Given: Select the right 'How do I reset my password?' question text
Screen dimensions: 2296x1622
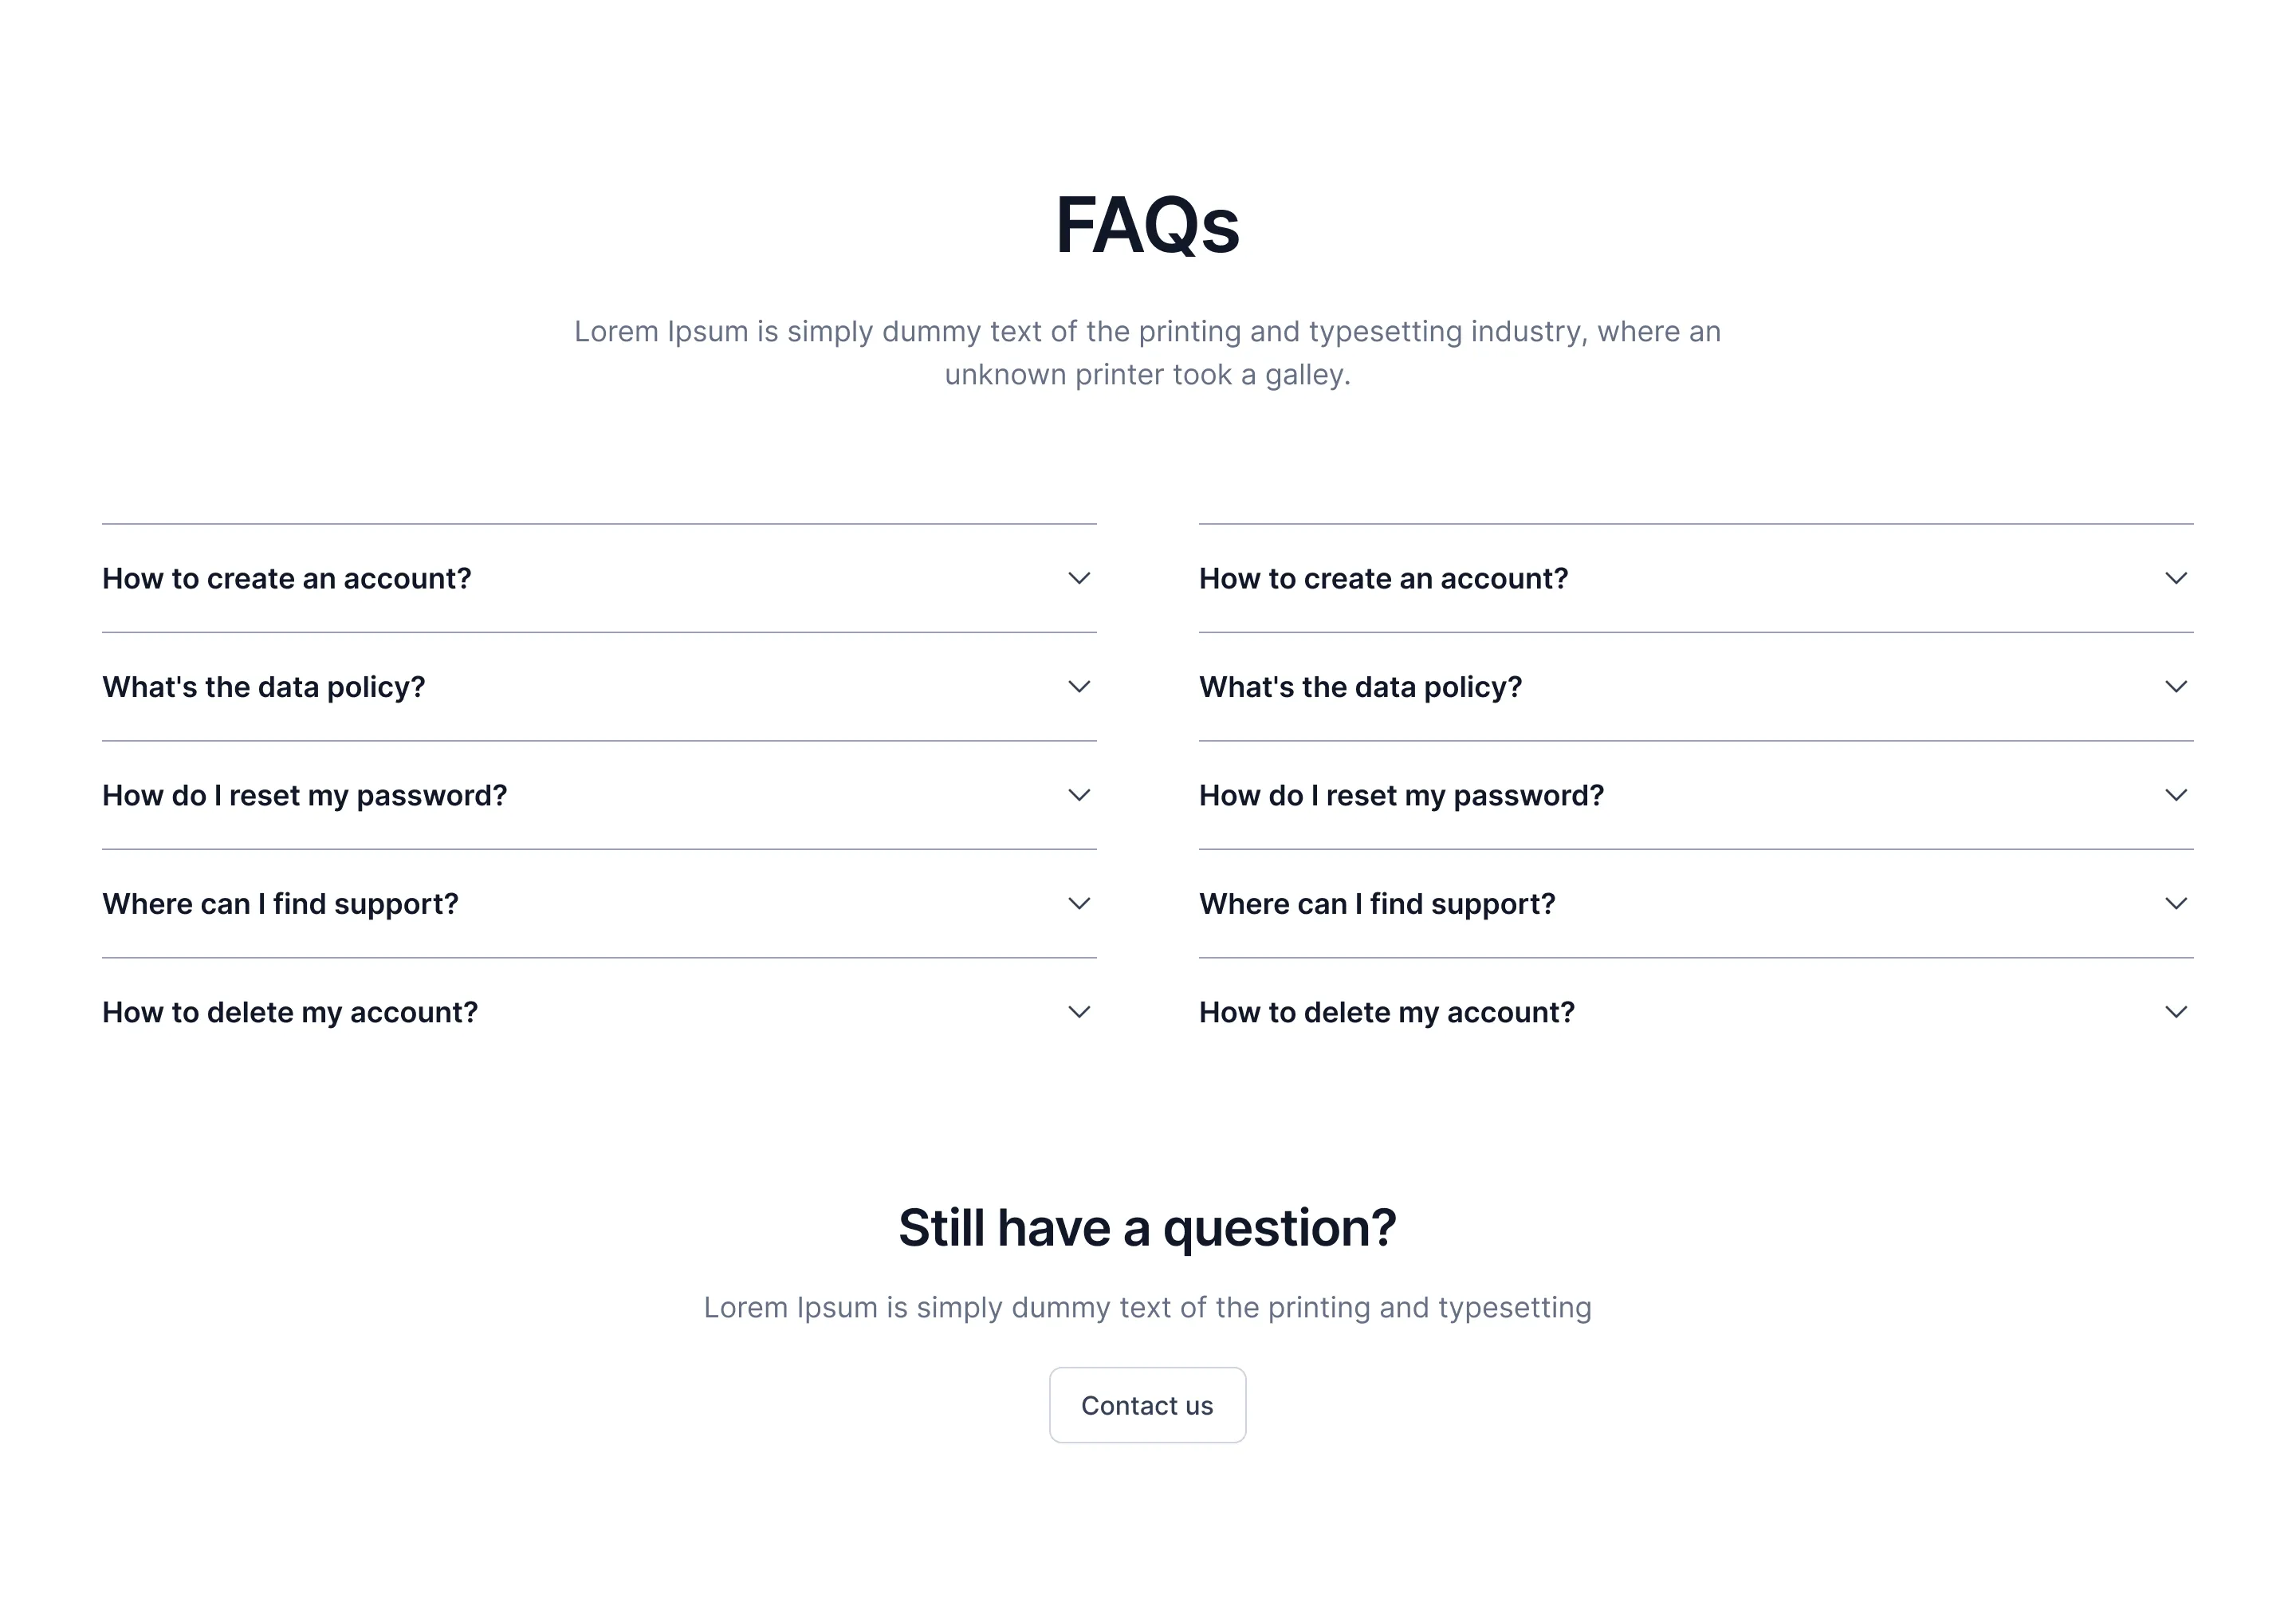Looking at the screenshot, I should tap(1402, 795).
